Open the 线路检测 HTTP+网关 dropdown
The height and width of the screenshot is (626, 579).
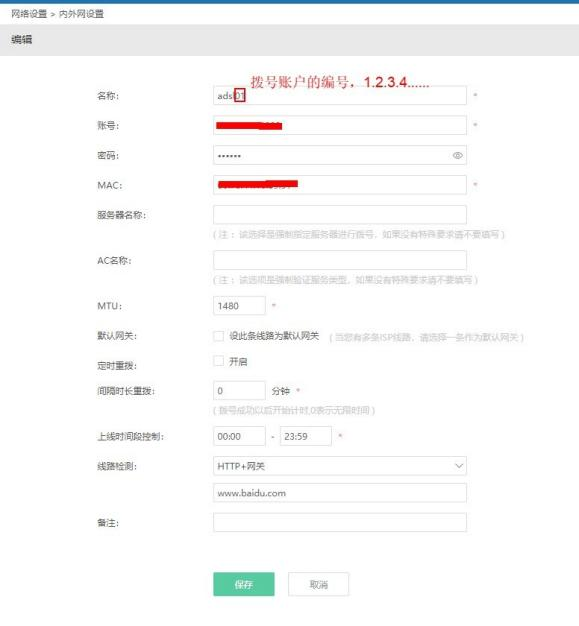tap(340, 466)
